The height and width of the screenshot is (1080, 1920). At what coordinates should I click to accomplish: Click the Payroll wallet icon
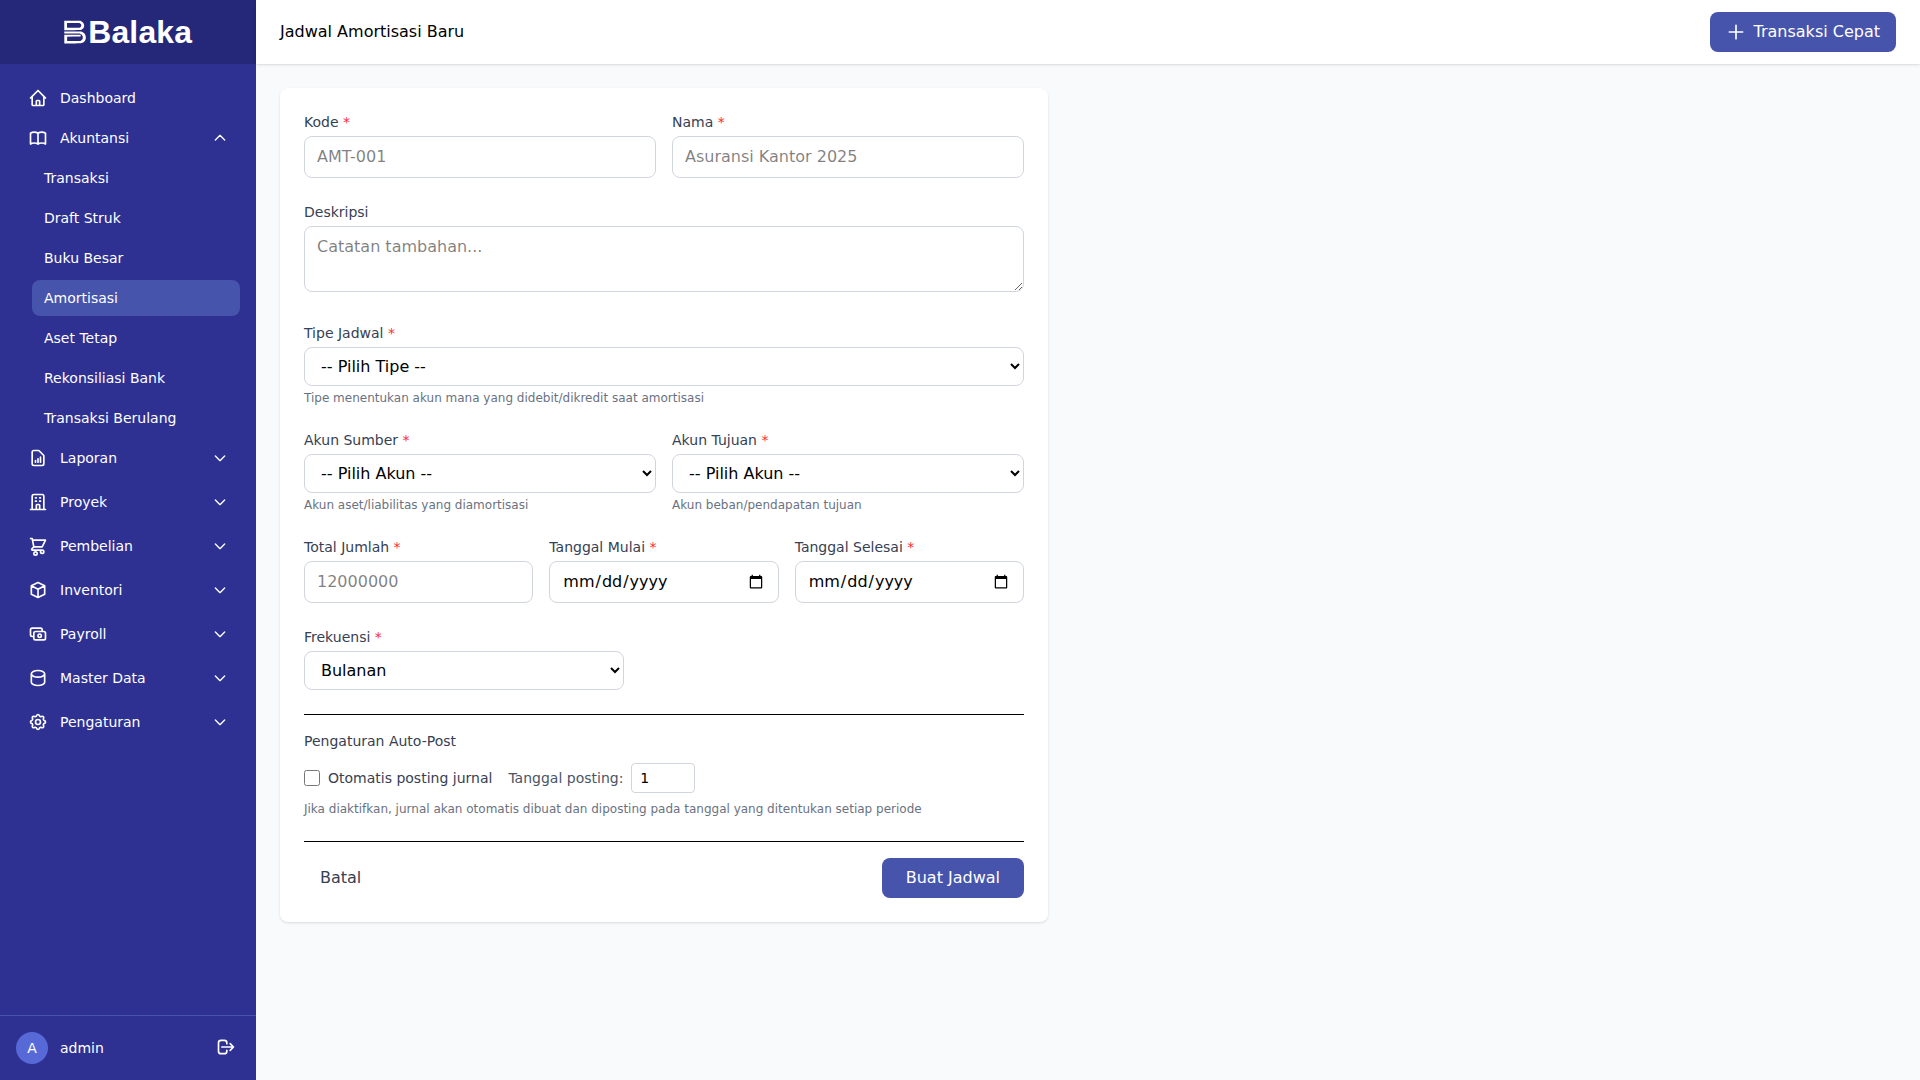coord(38,634)
